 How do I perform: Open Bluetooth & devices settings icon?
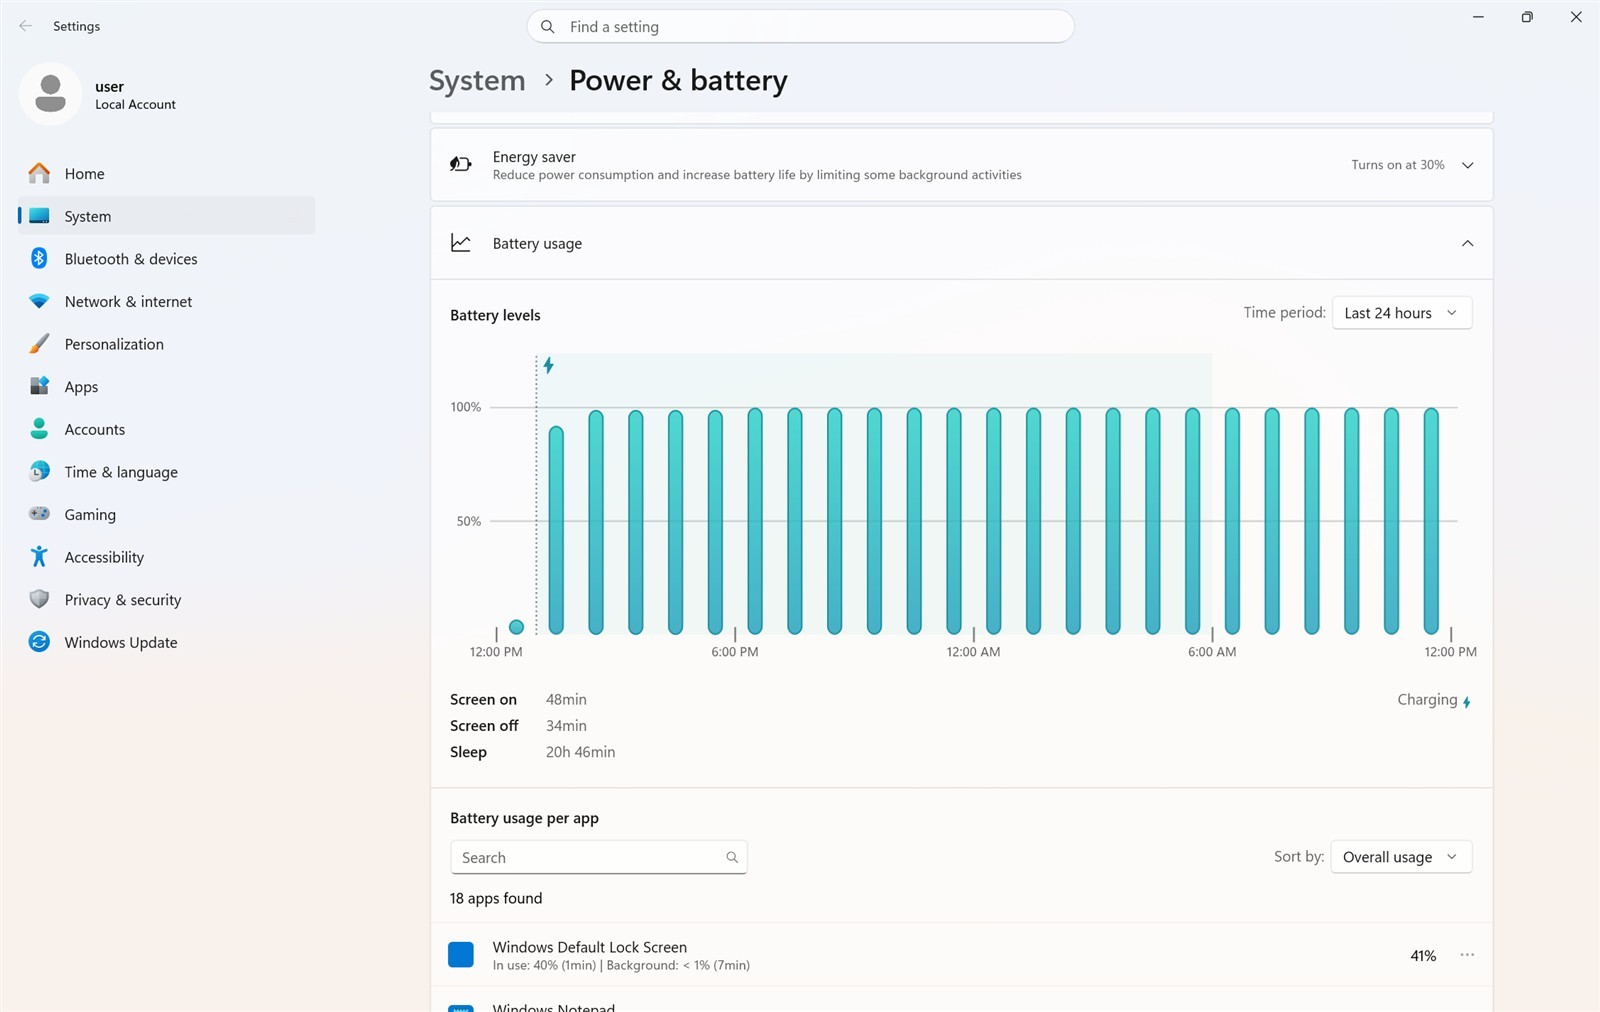pos(39,258)
